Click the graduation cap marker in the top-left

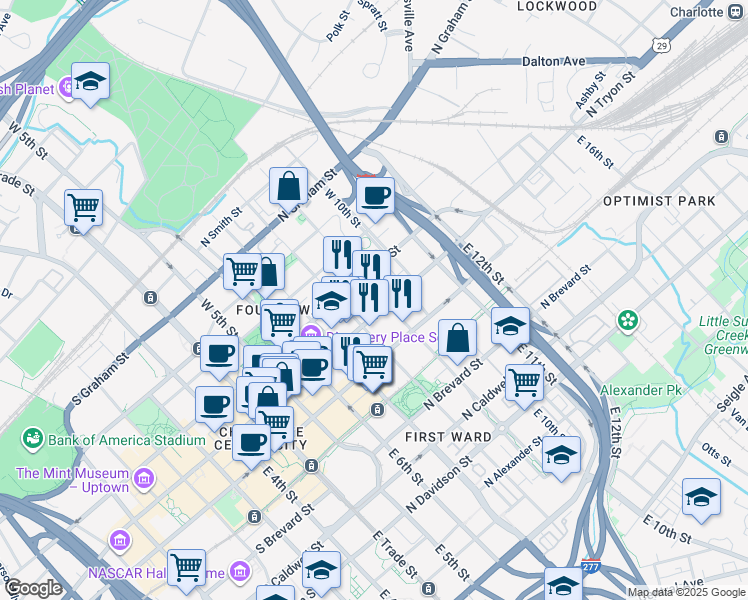click(90, 81)
